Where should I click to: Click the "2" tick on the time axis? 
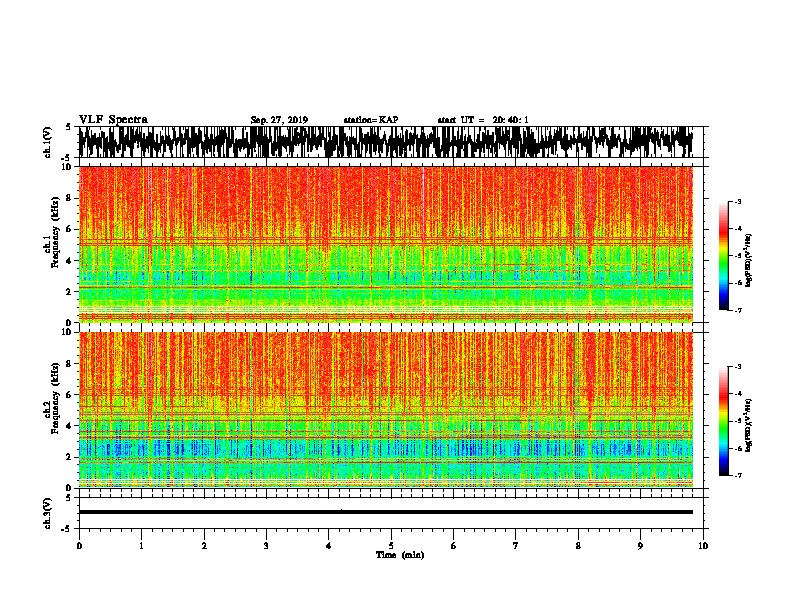(x=204, y=546)
